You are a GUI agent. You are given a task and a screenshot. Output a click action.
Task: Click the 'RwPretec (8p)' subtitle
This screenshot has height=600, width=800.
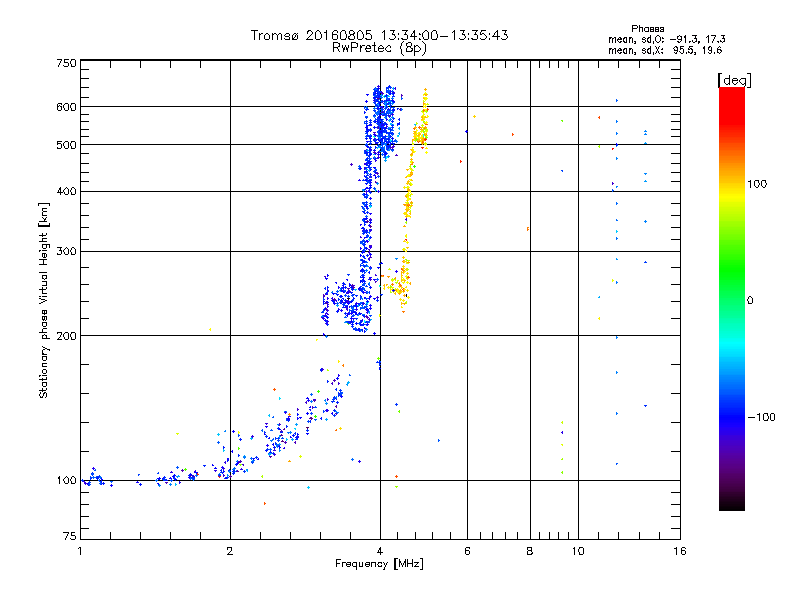tap(379, 48)
